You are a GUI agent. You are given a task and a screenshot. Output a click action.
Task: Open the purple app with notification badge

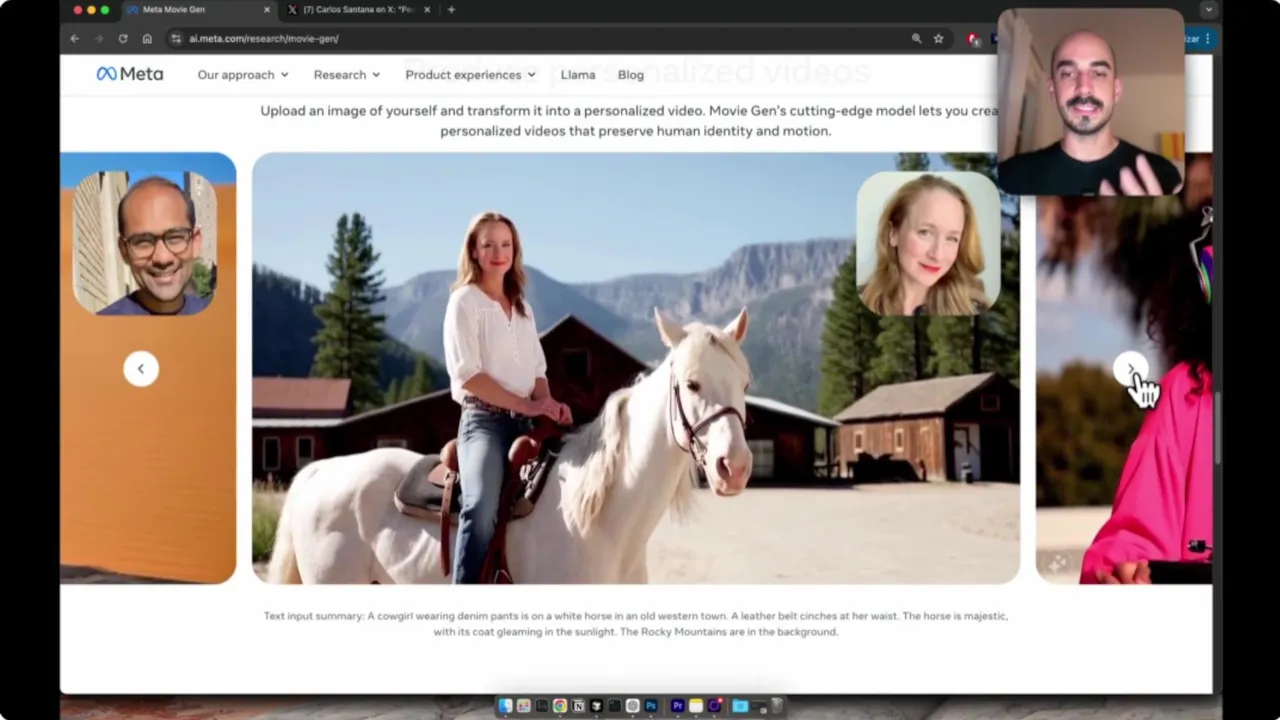tap(715, 706)
